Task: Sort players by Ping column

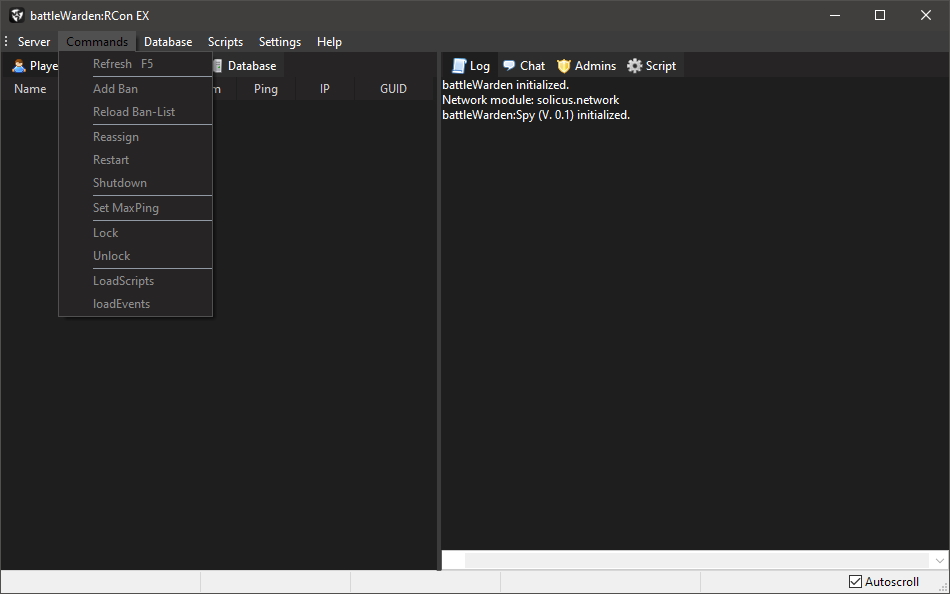Action: (x=266, y=88)
